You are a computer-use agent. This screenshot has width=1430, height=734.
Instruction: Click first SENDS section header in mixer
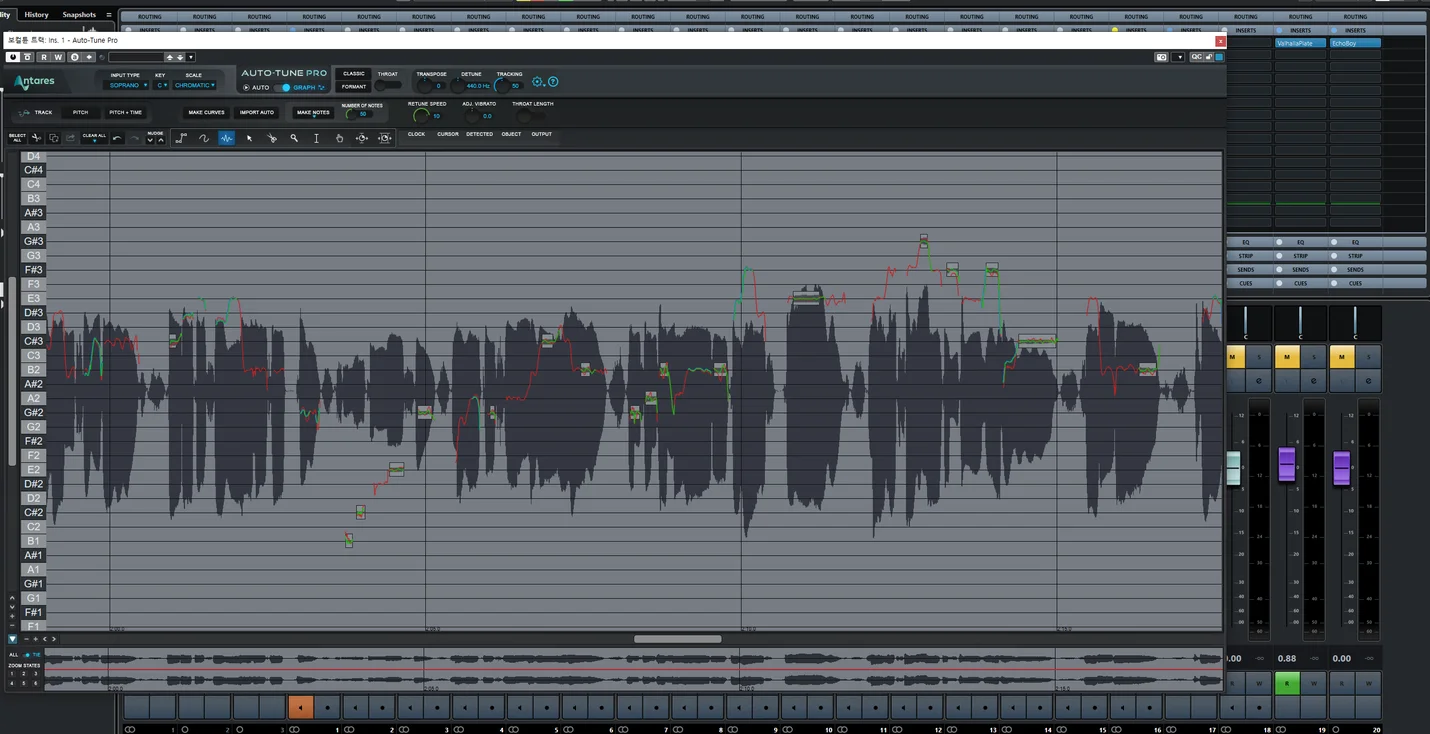coord(1246,270)
